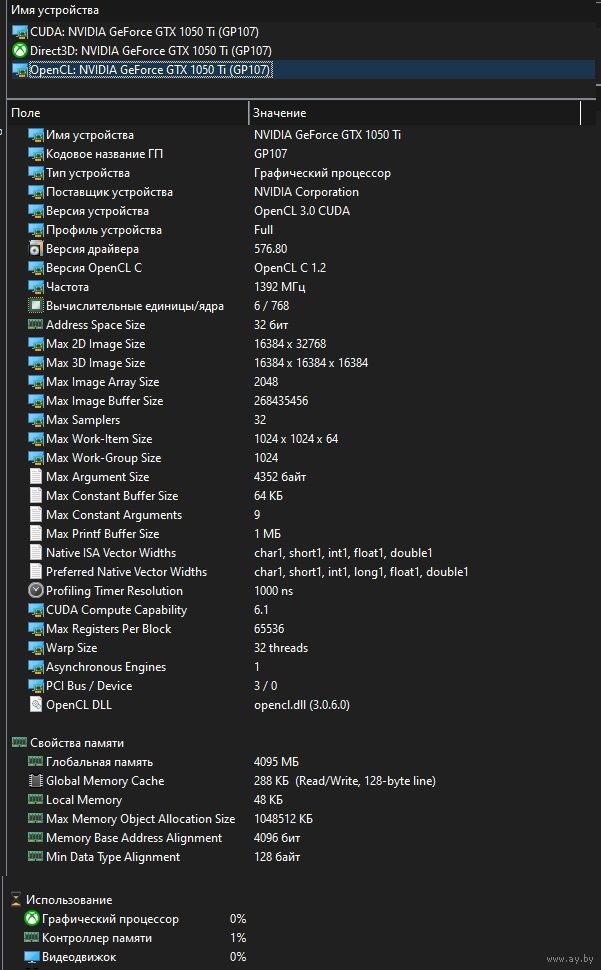This screenshot has height=970, width=601.
Task: Select the "Глобальная память" row
Action: click(99, 762)
